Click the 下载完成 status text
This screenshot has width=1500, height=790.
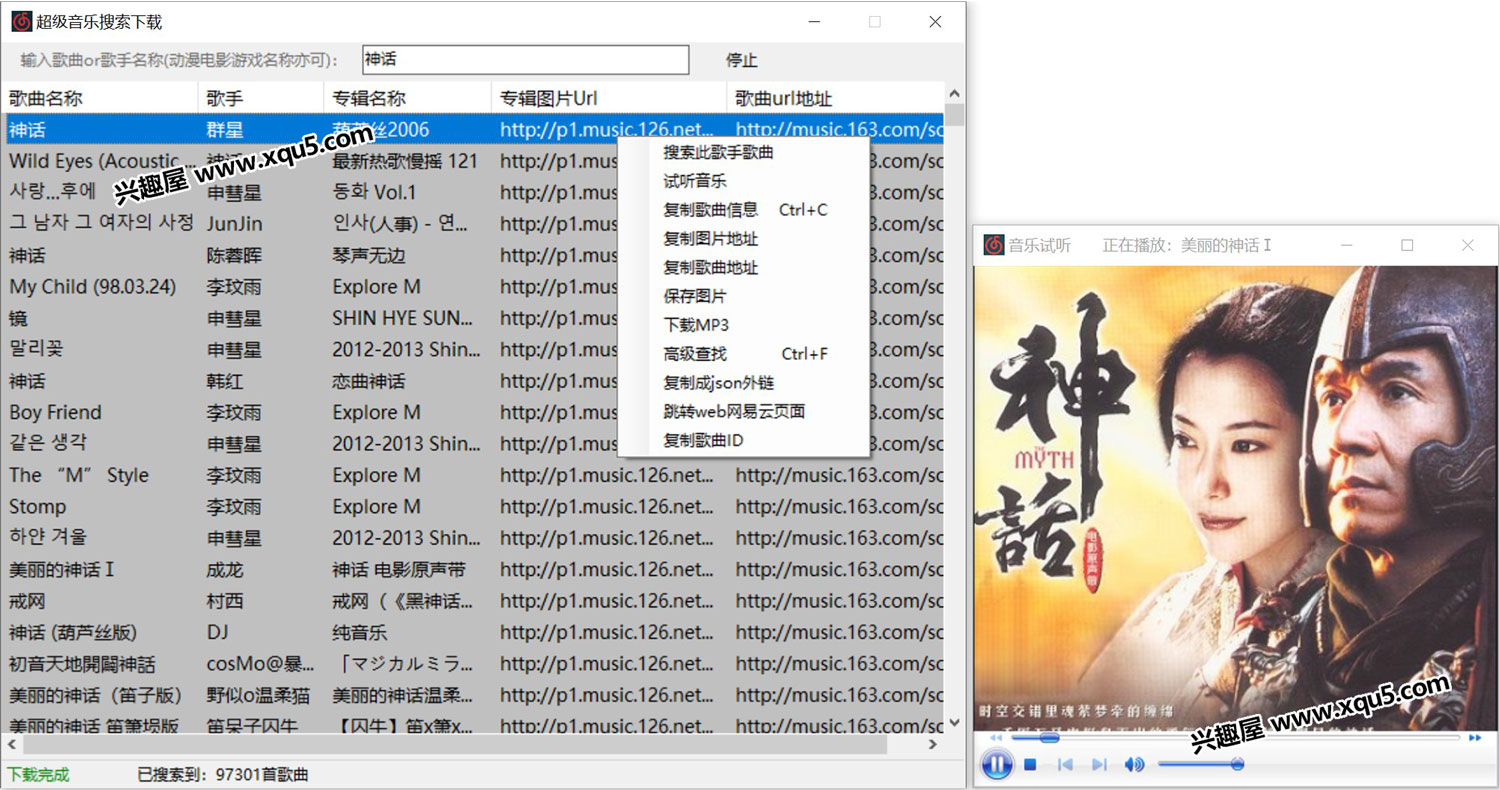38,775
